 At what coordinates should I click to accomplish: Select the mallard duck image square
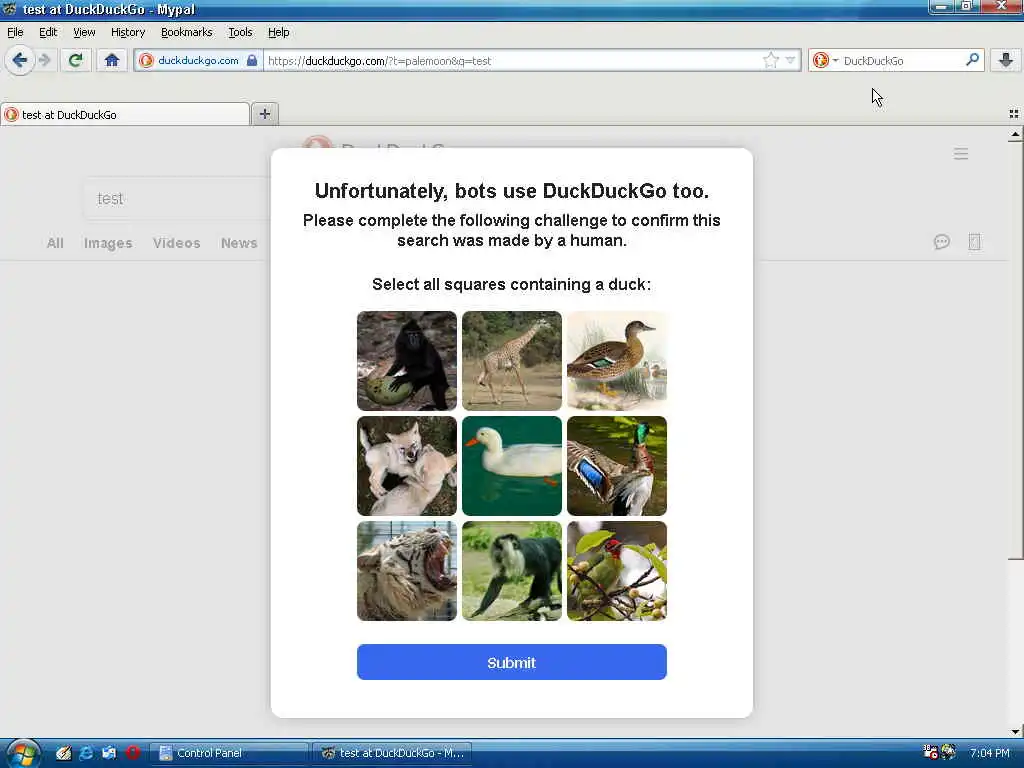click(x=617, y=466)
